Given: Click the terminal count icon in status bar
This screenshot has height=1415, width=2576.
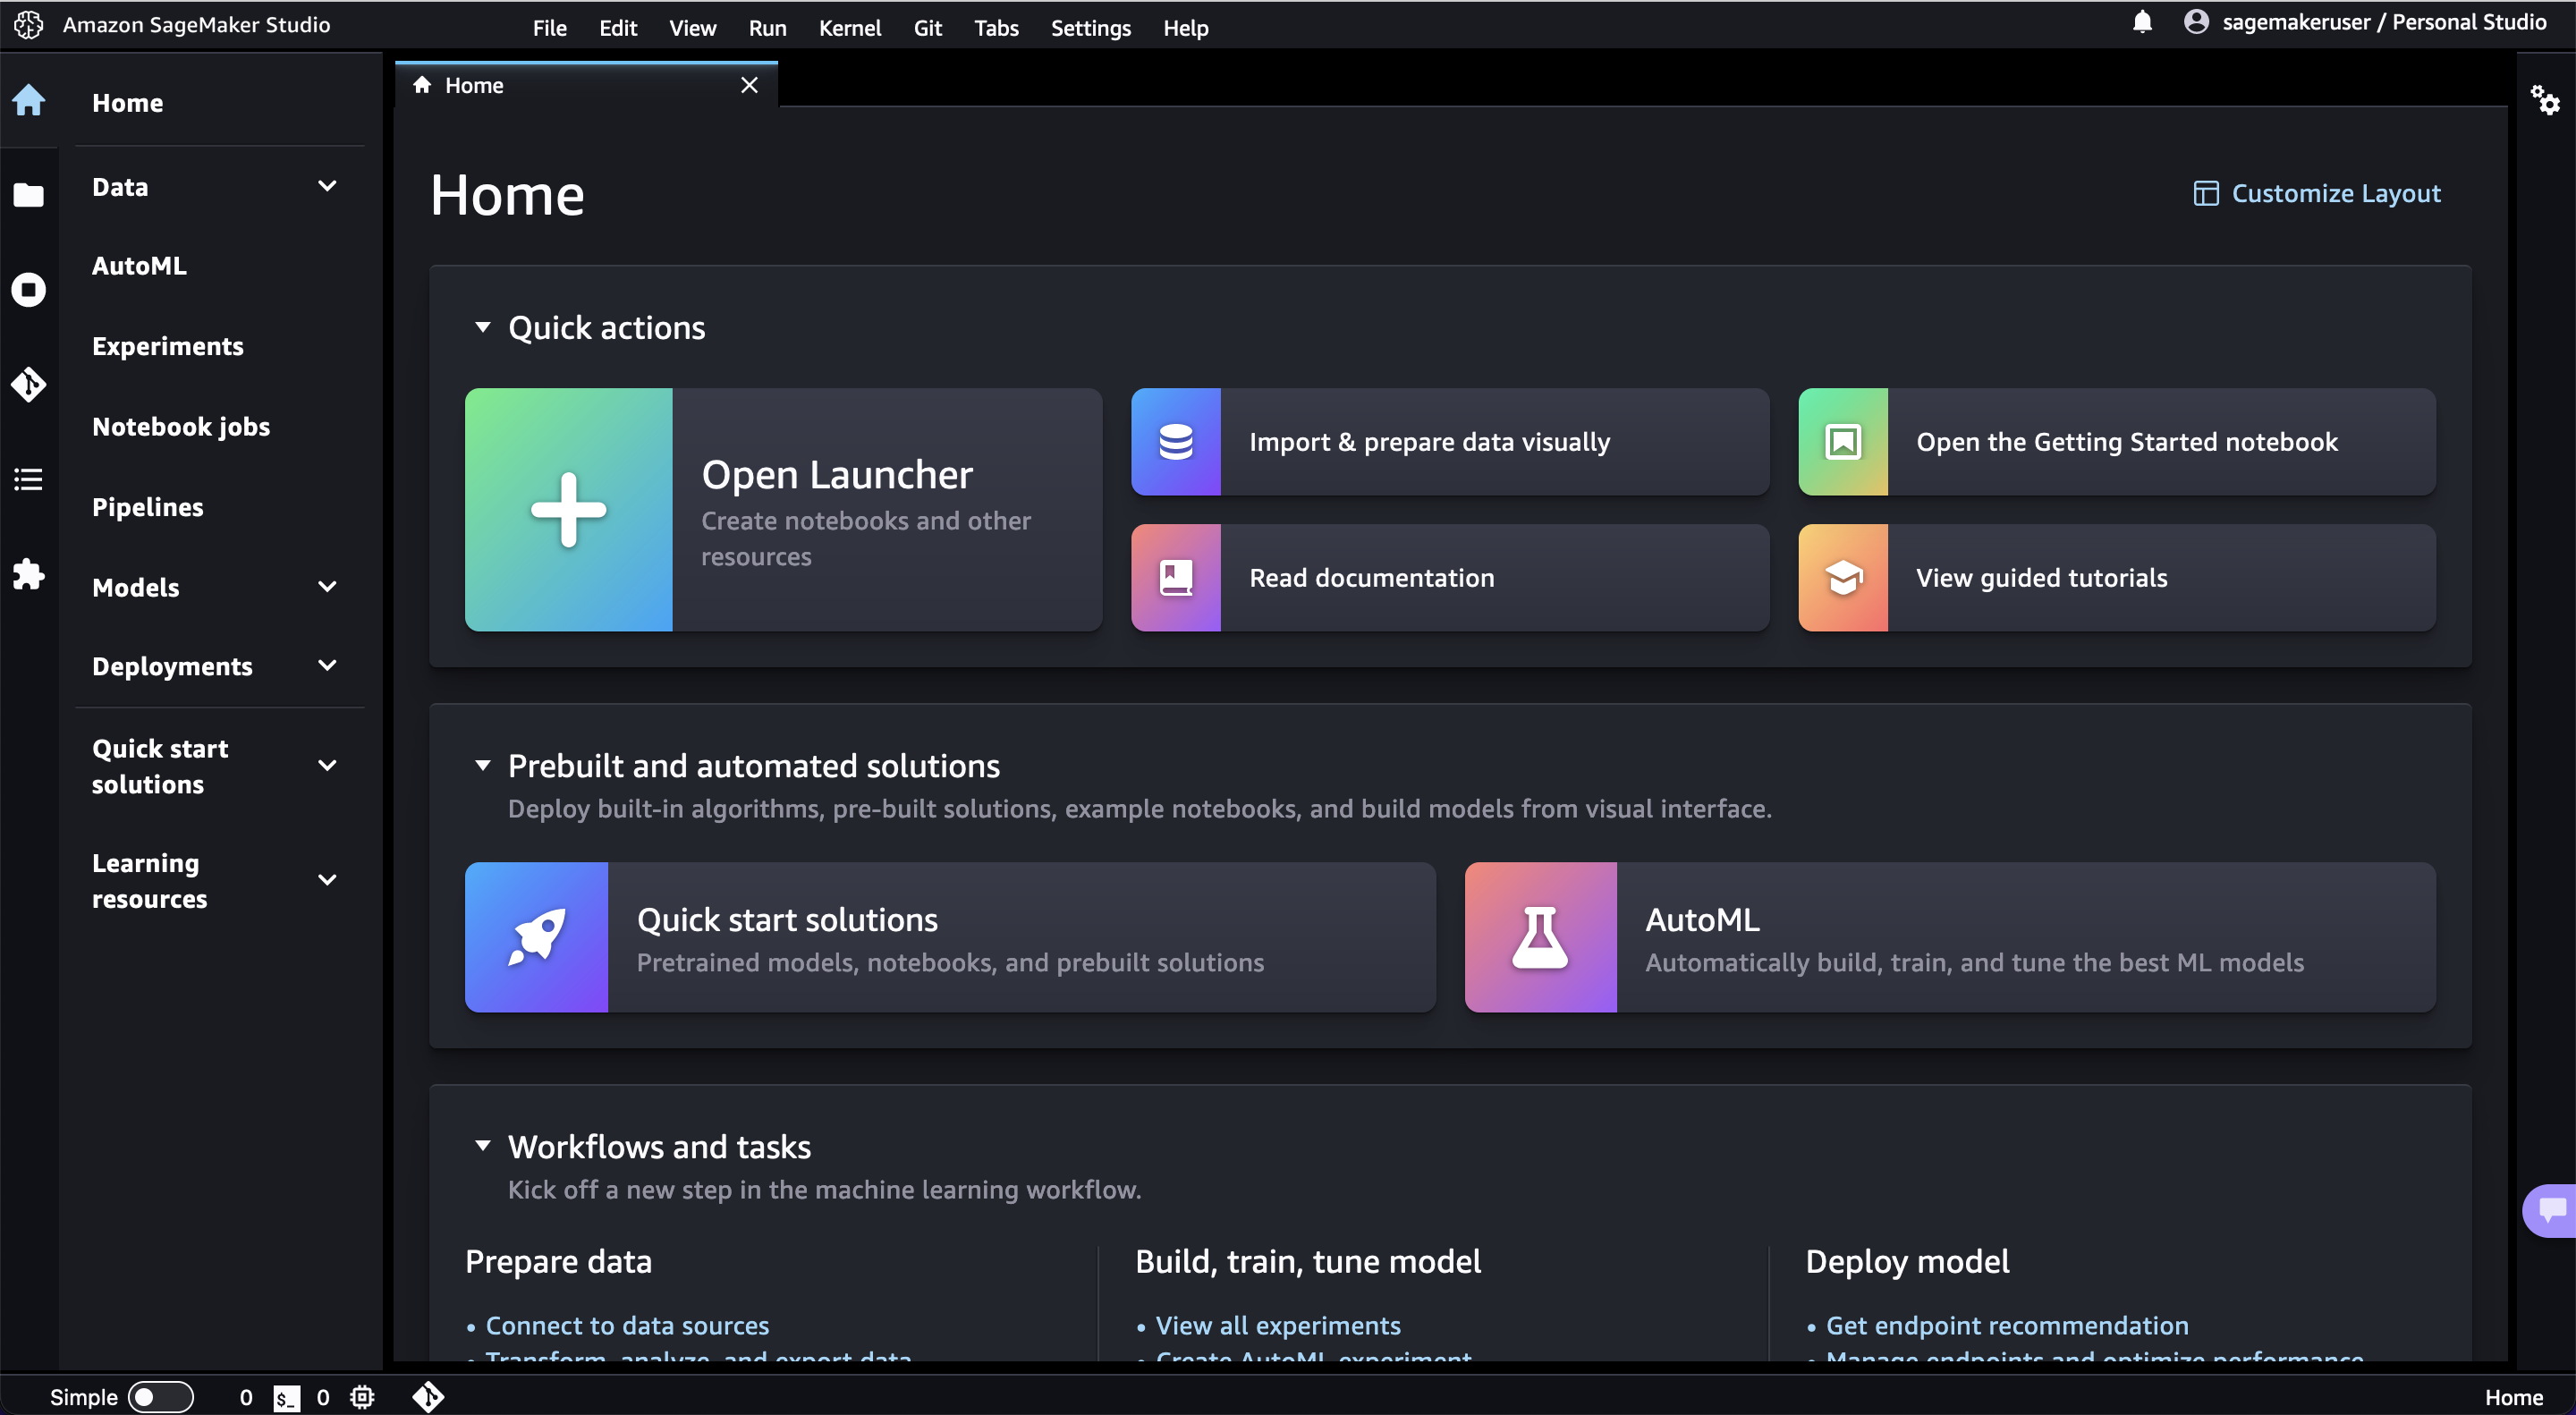Looking at the screenshot, I should click(x=286, y=1397).
